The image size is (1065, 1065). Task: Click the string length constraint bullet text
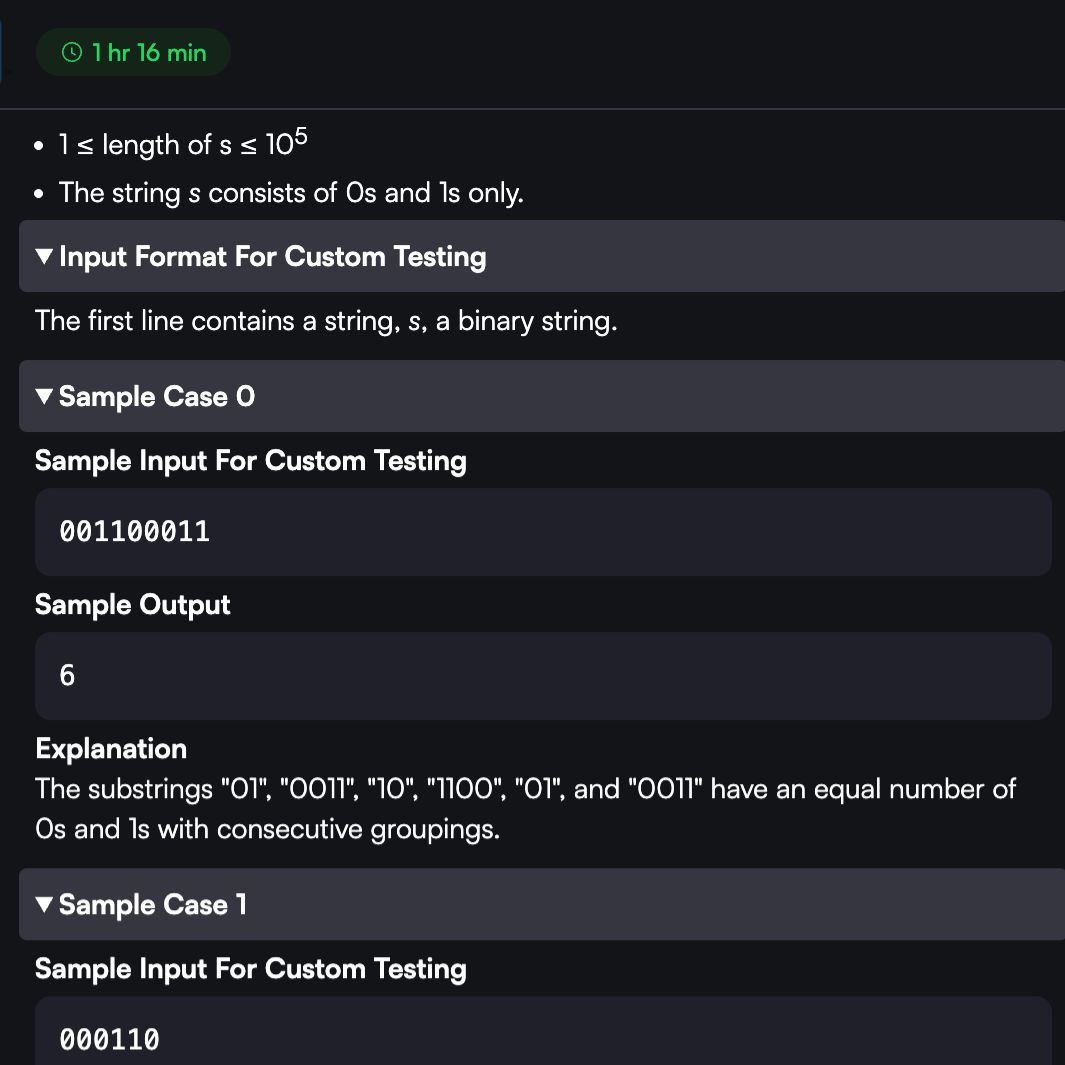point(183,145)
